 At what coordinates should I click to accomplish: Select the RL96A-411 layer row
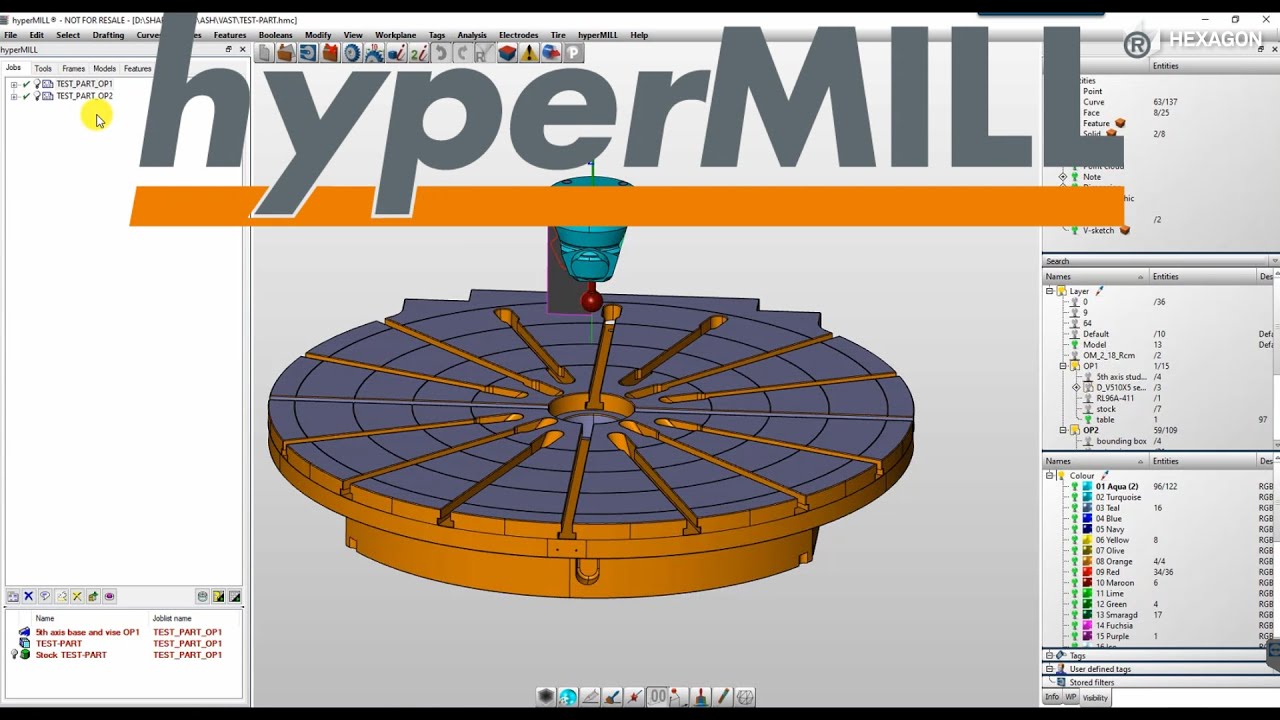(x=1114, y=398)
